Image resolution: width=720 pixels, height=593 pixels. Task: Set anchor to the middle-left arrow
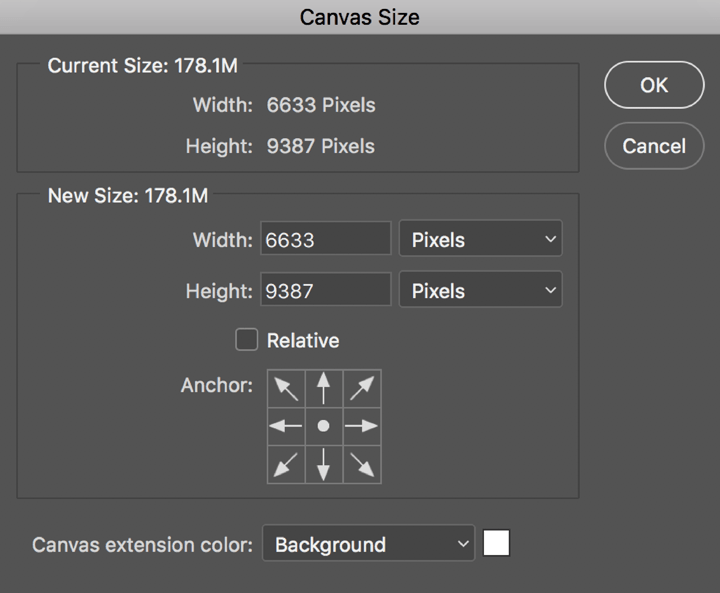coord(286,426)
